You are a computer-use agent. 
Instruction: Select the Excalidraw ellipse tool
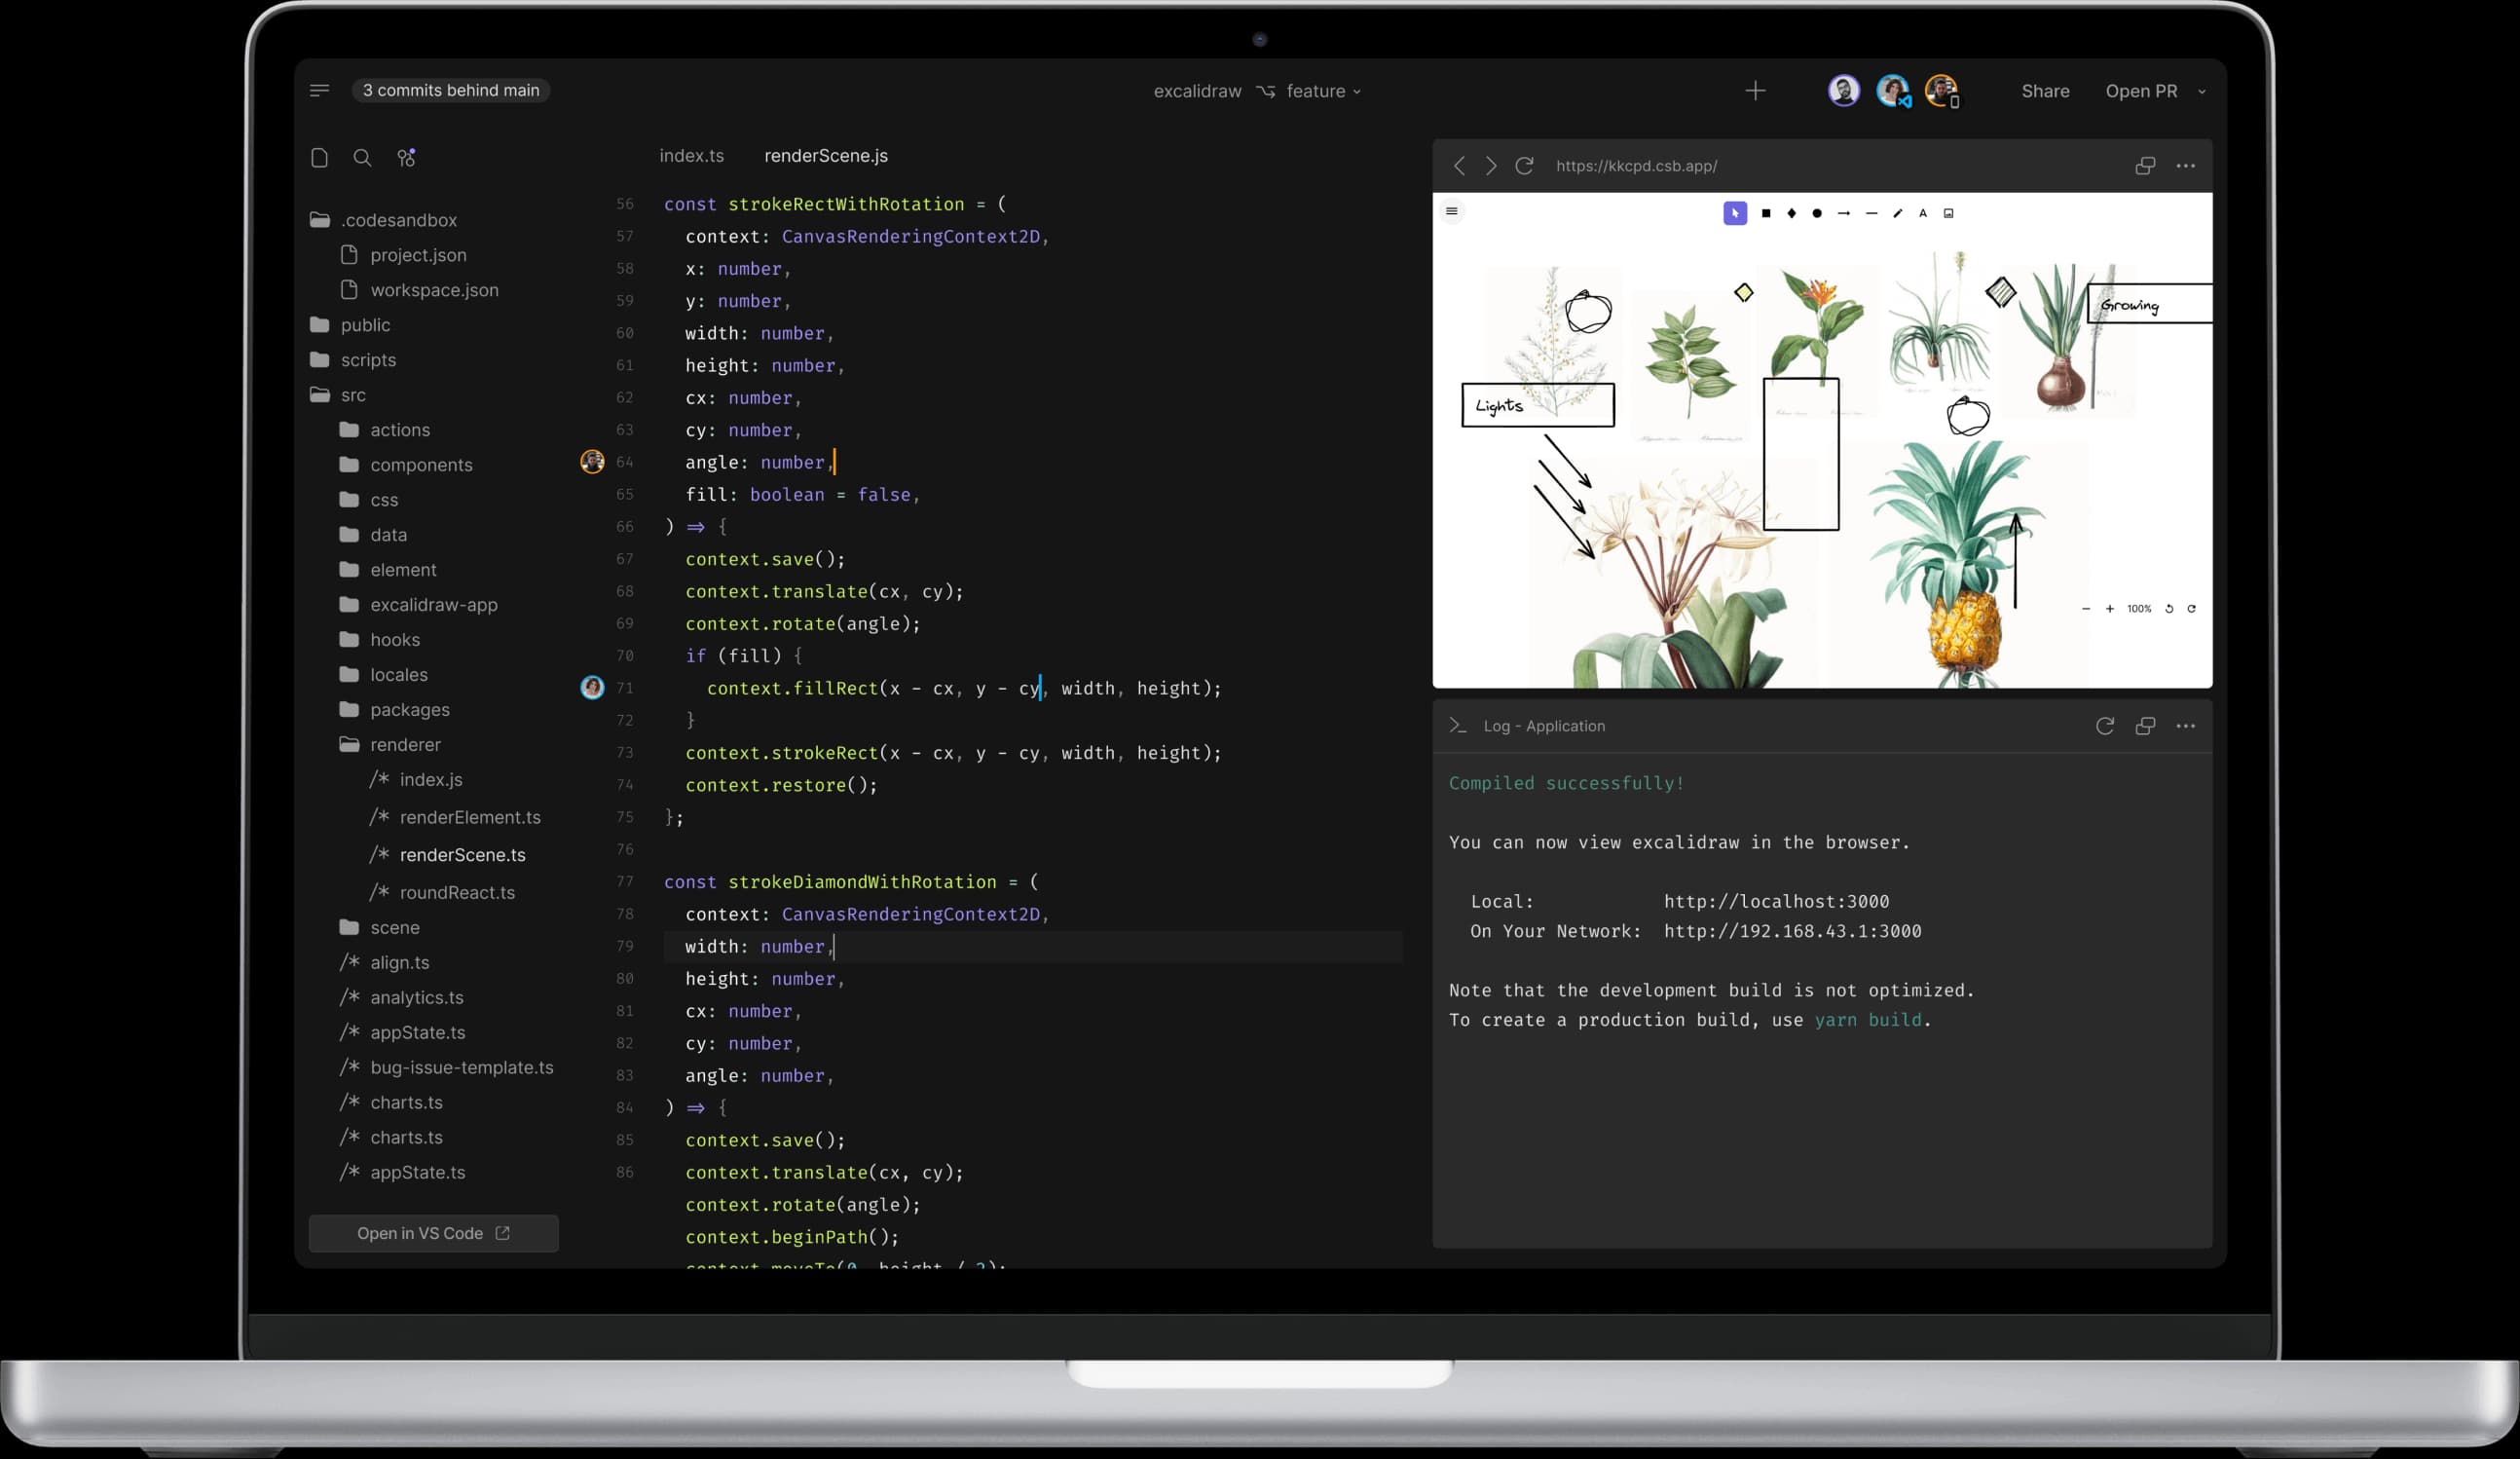1817,213
